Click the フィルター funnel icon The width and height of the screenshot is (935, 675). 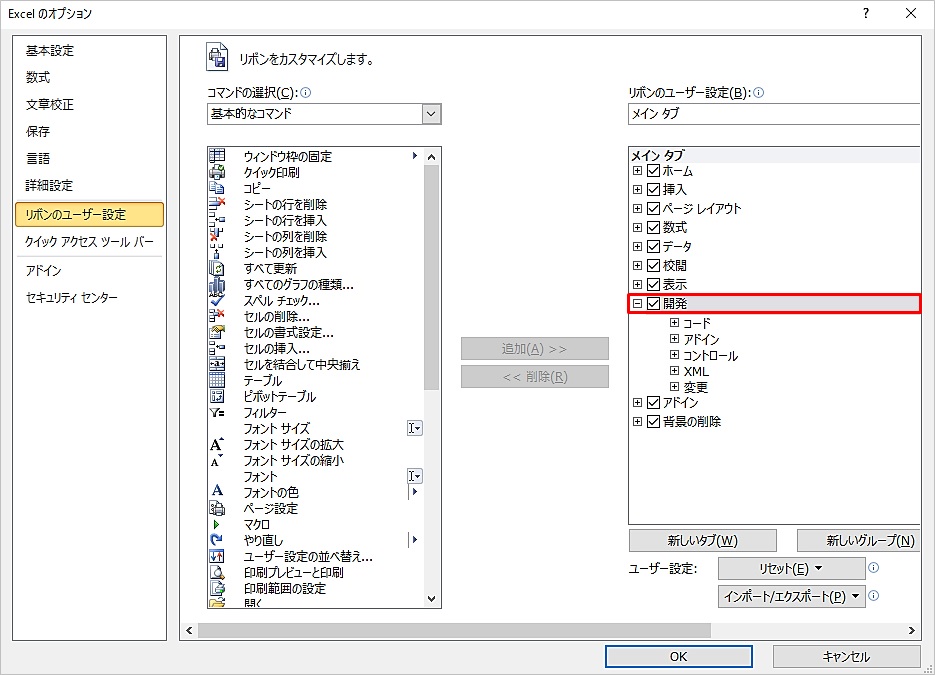217,412
